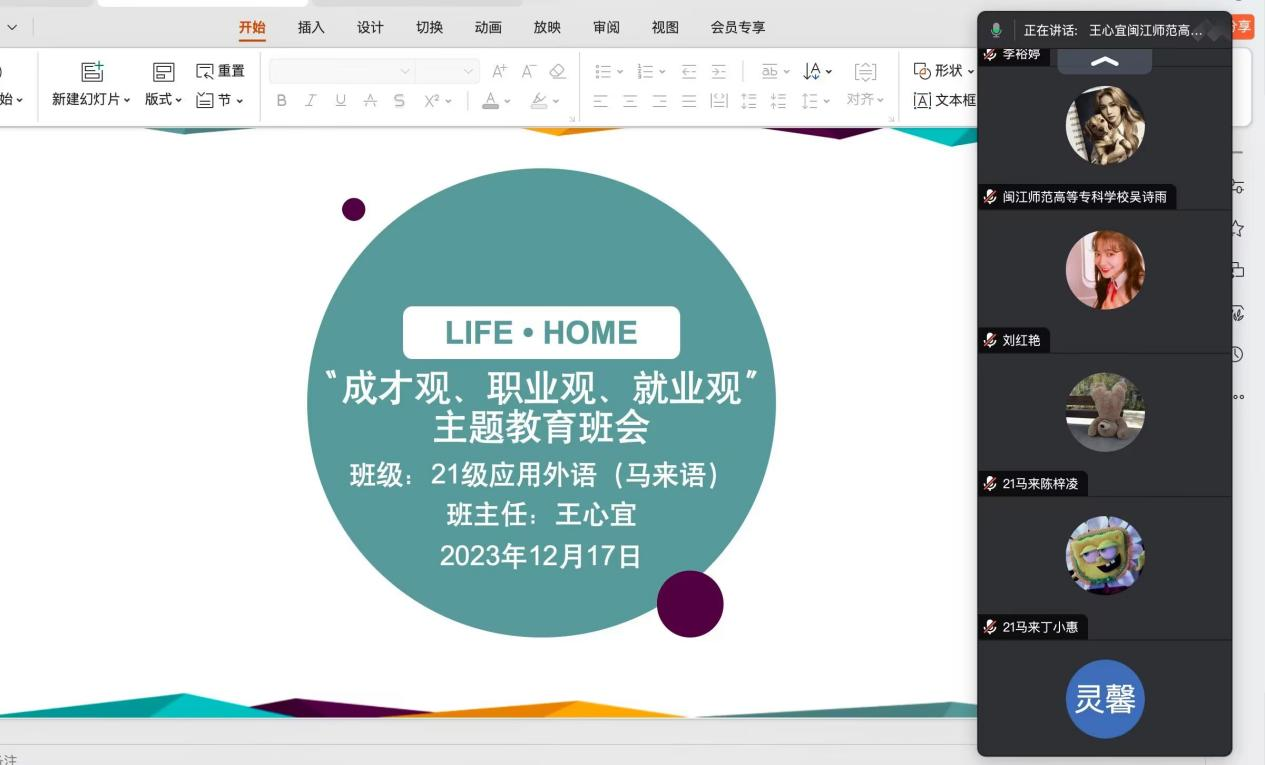Click the Reset (重置) slide button
This screenshot has width=1265, height=765.
(x=220, y=71)
